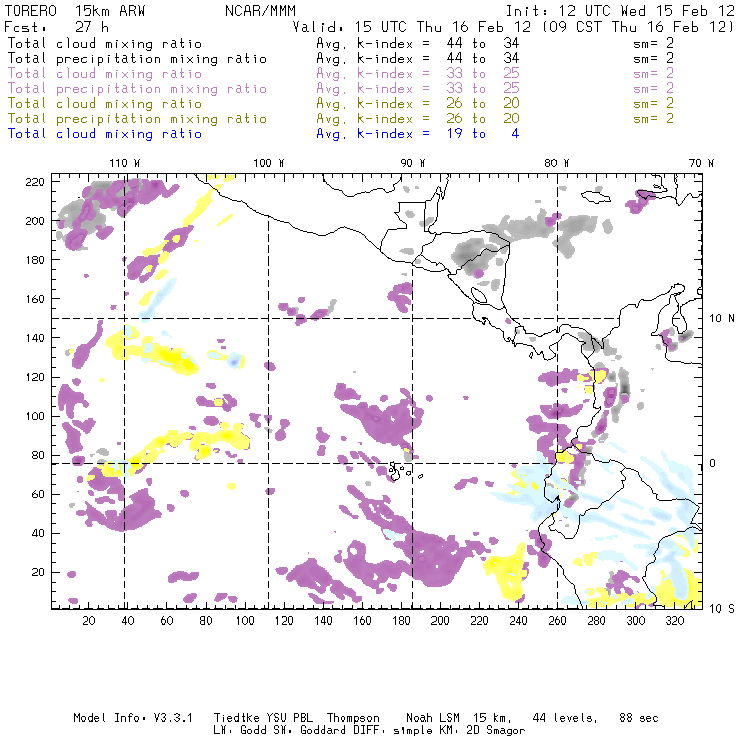This screenshot has width=740, height=740.
Task: Select the purple 'Total cloud mixing ratio' legend row
Action: (x=341, y=74)
